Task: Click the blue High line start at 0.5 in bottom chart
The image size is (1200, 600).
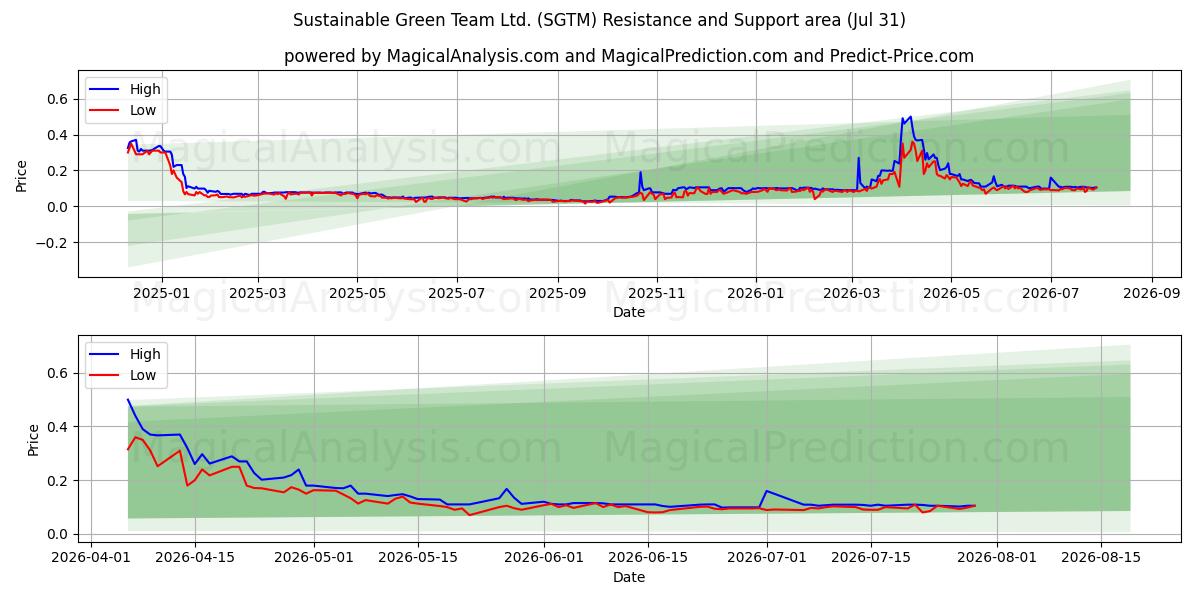Action: [x=128, y=400]
